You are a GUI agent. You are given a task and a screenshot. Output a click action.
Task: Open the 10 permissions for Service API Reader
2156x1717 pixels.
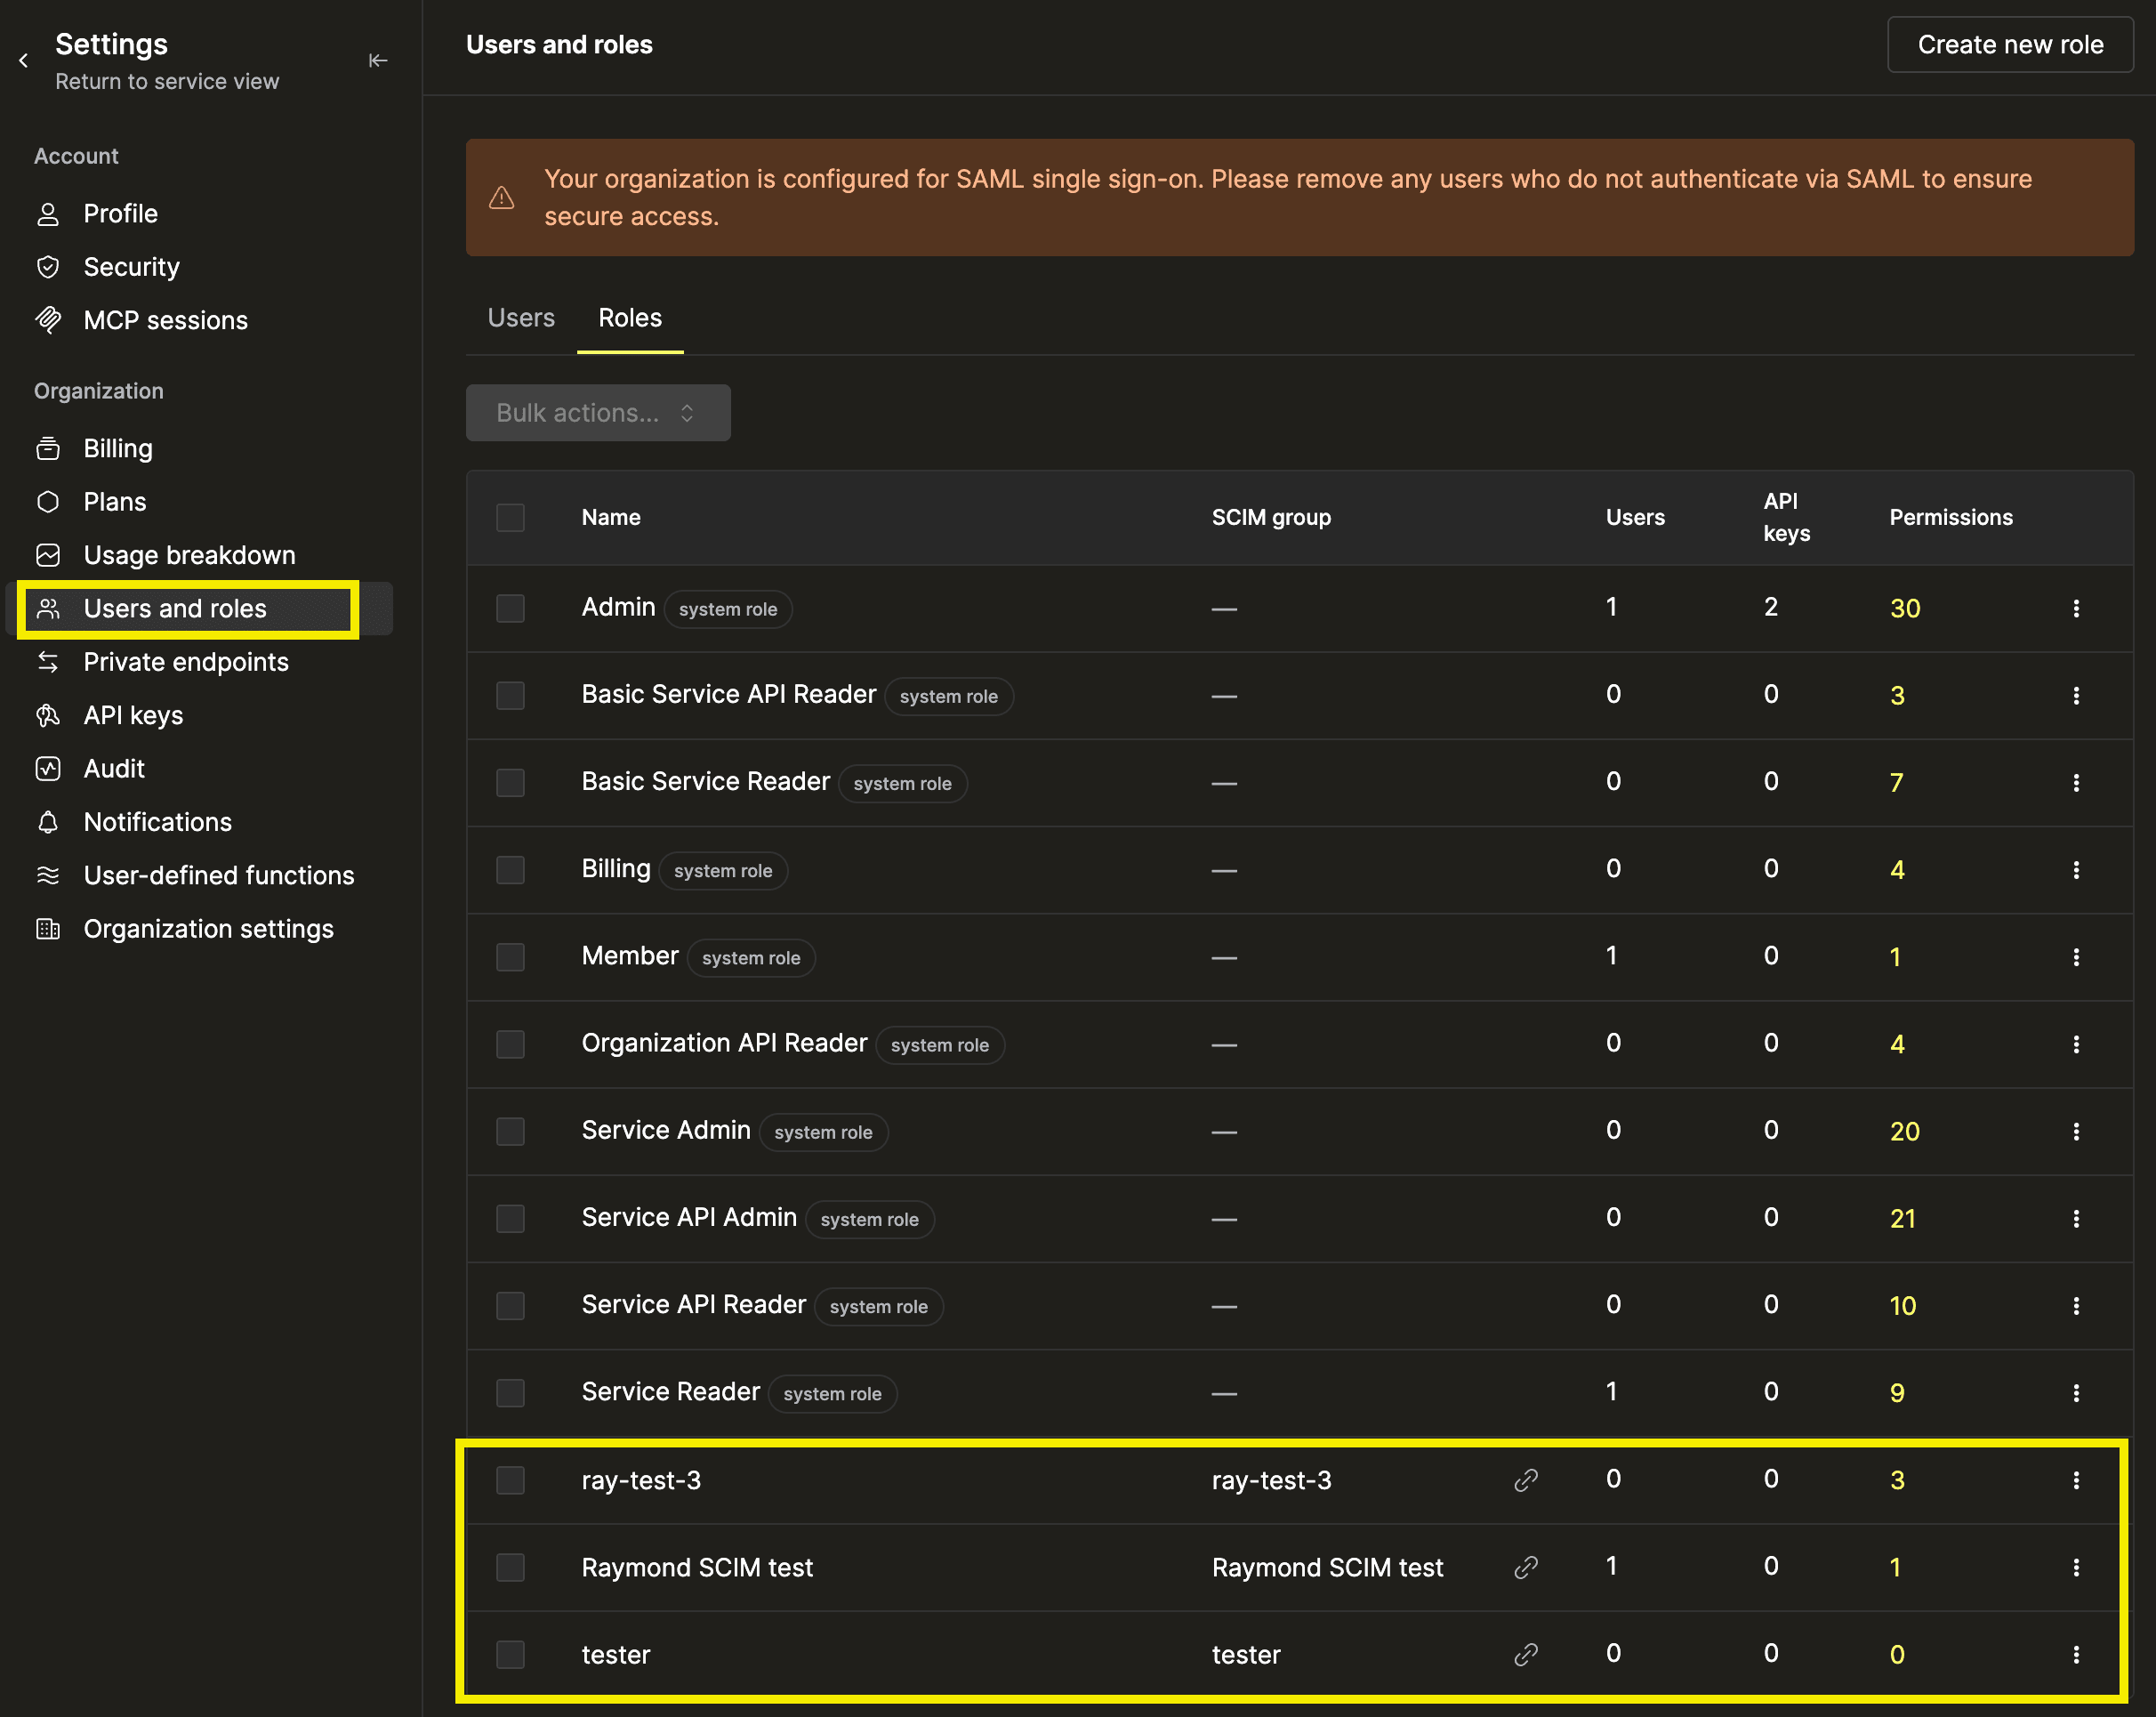[1903, 1305]
